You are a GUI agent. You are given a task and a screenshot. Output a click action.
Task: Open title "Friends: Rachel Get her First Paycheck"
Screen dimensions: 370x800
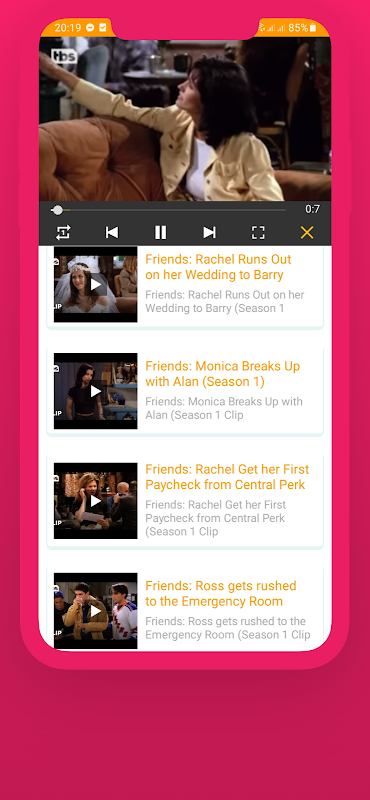coord(227,477)
